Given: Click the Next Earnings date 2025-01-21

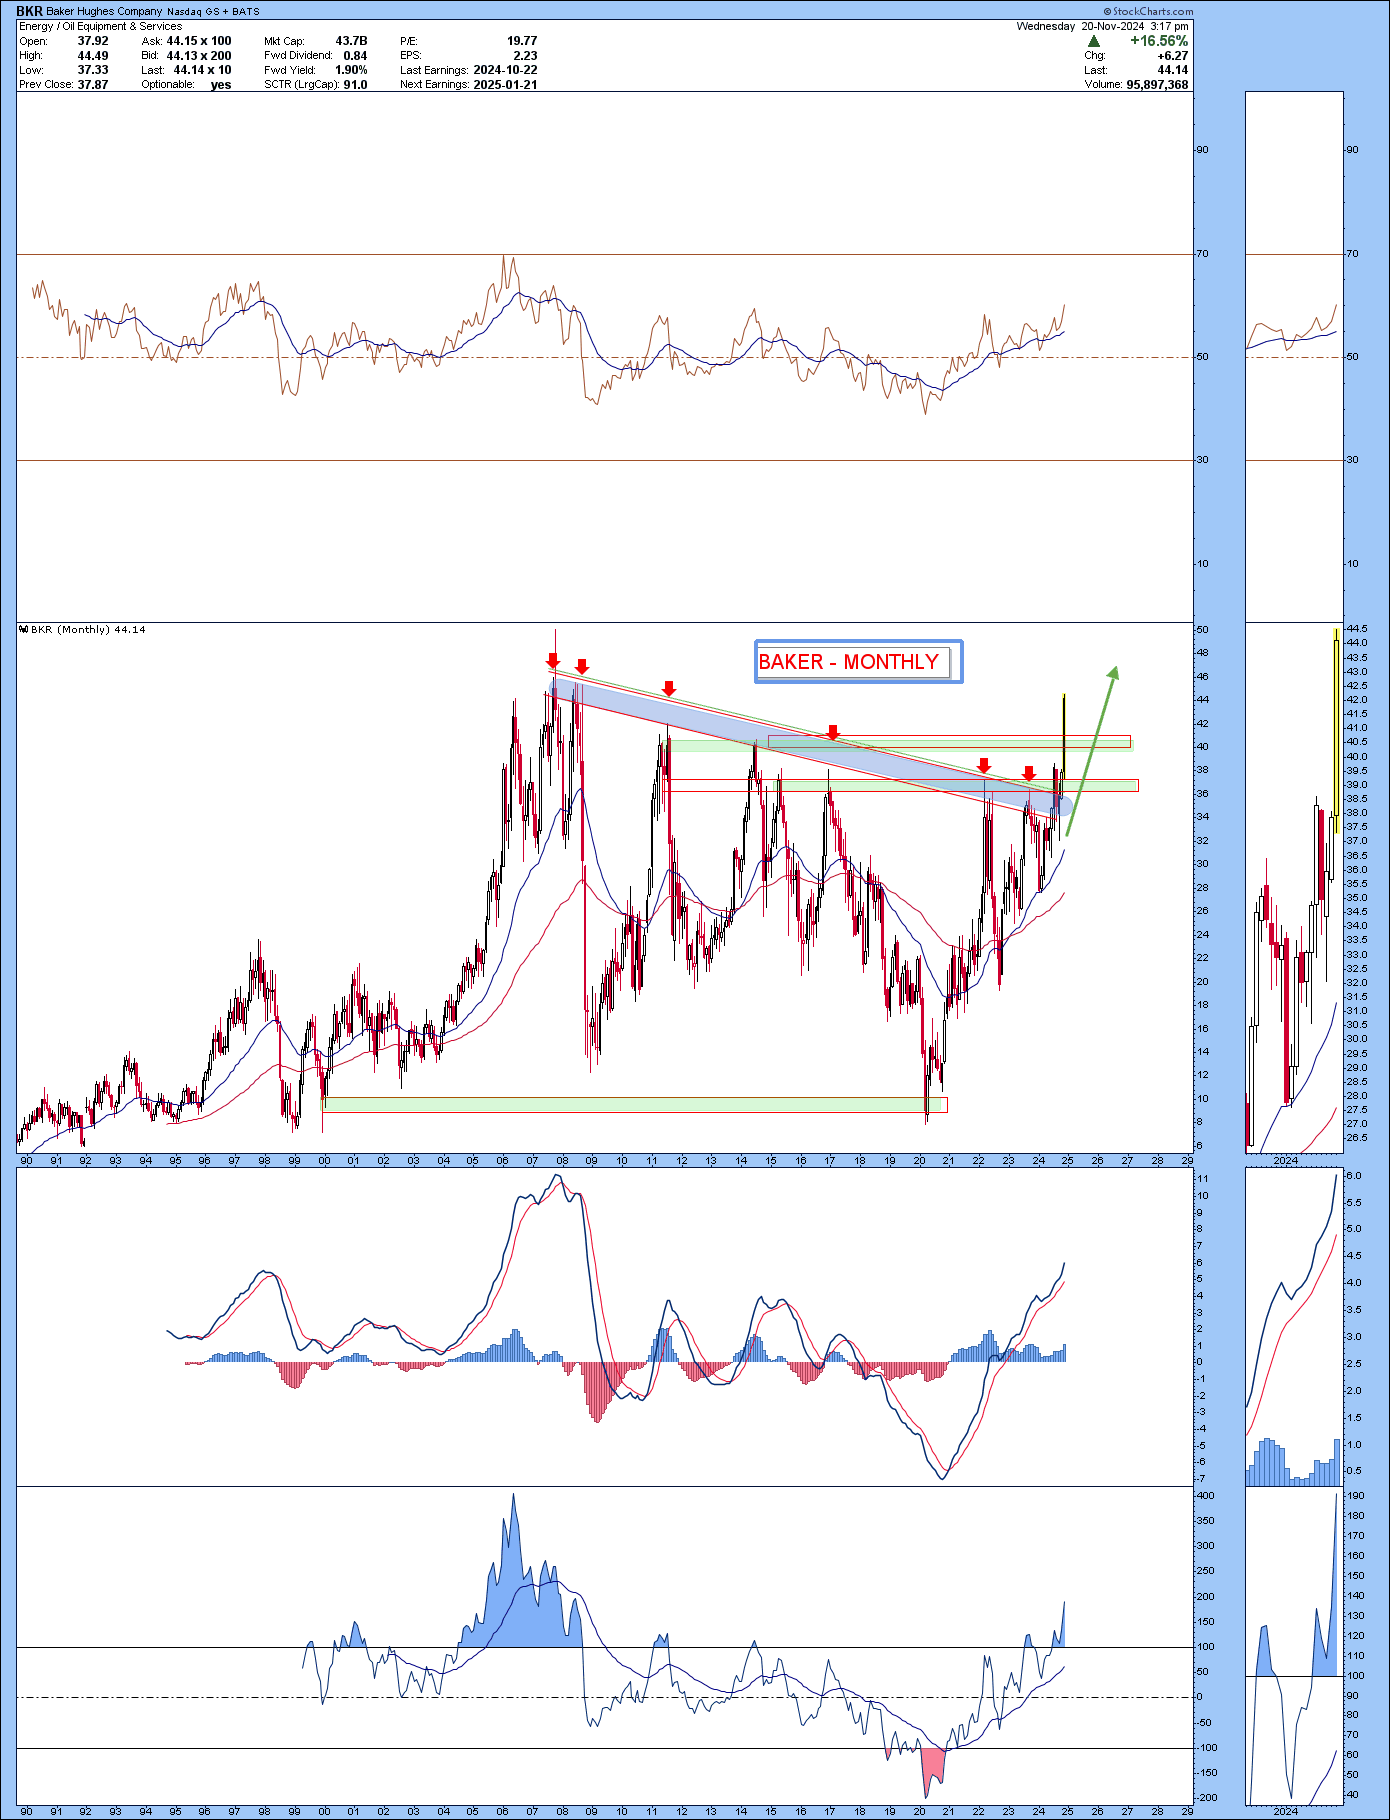Looking at the screenshot, I should [x=505, y=85].
